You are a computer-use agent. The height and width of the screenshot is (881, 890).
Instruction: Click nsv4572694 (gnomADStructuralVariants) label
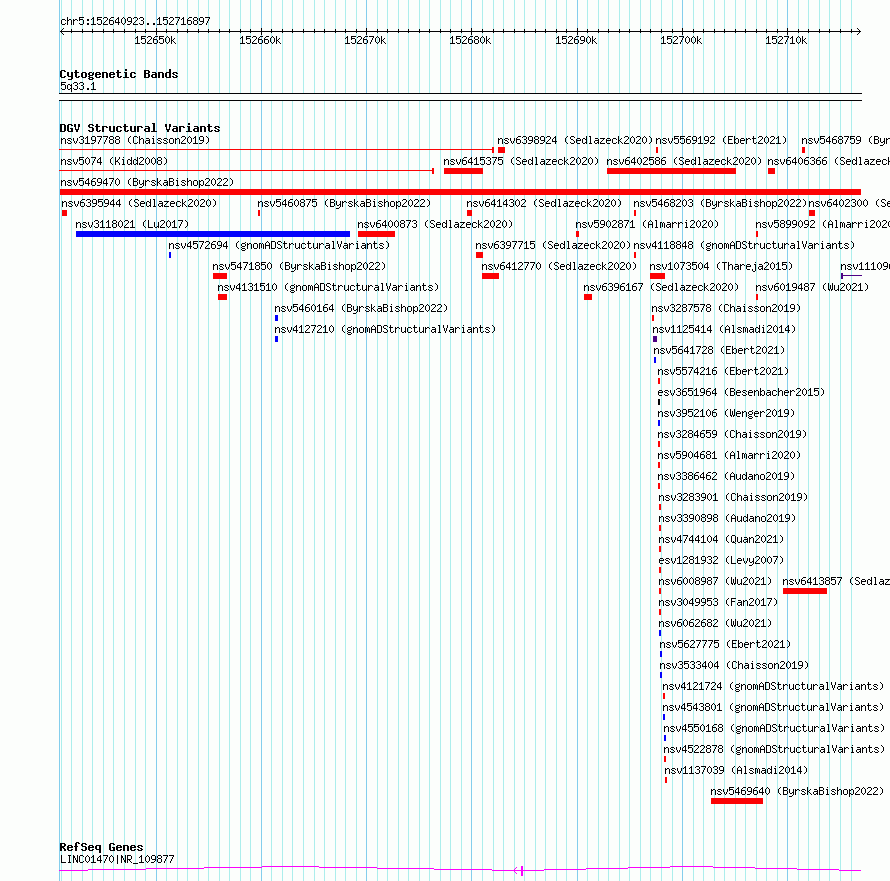click(279, 245)
